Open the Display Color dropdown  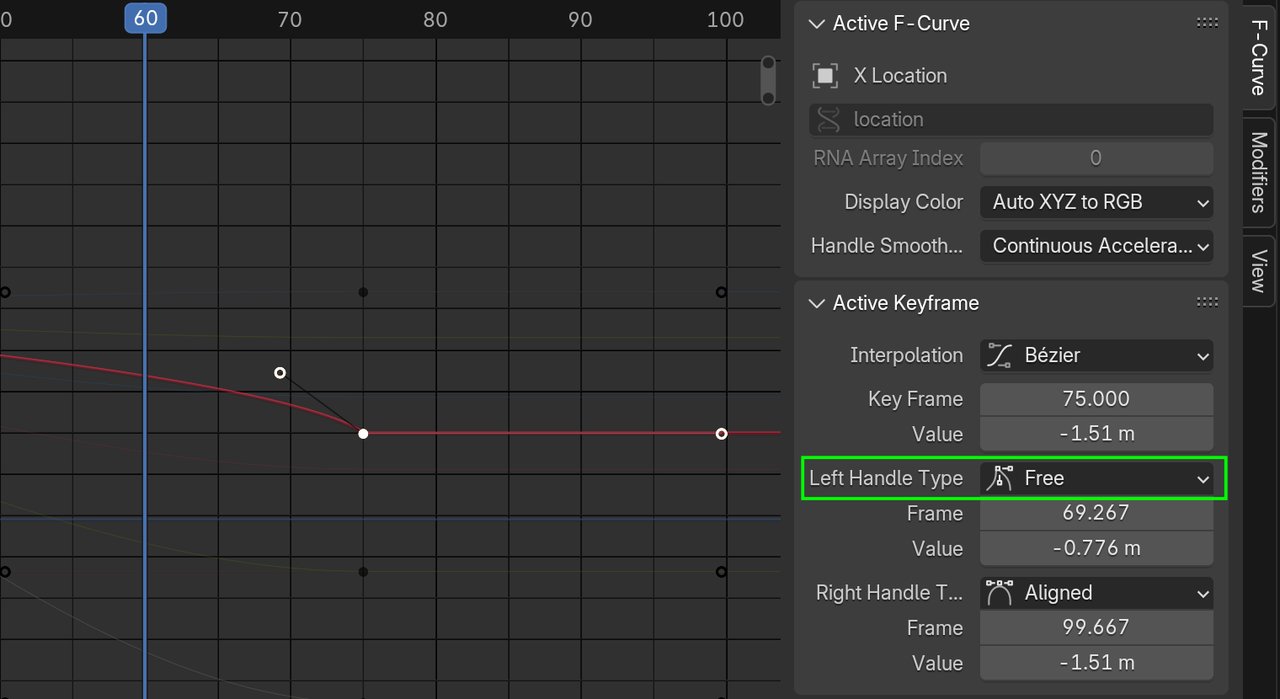[1096, 202]
